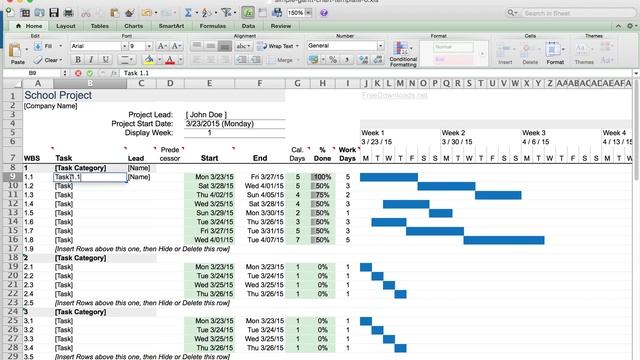Image resolution: width=640 pixels, height=360 pixels.
Task: Apply red font color swatch
Action: pyautogui.click(x=170, y=60)
